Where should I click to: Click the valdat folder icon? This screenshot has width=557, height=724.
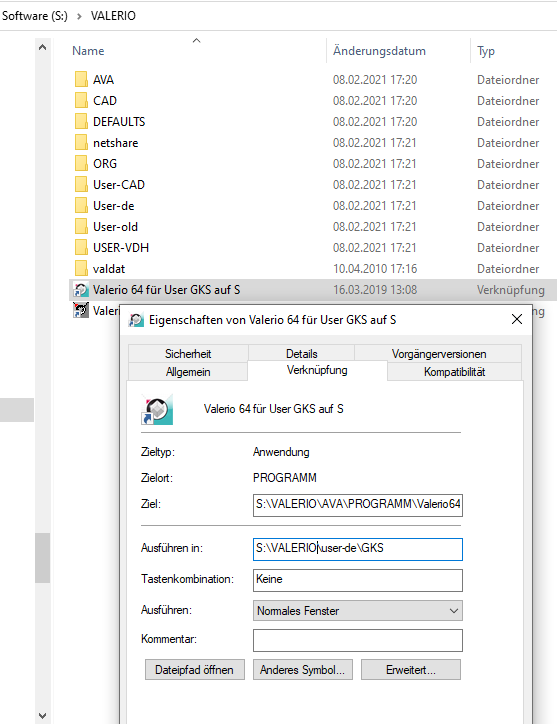click(81, 268)
